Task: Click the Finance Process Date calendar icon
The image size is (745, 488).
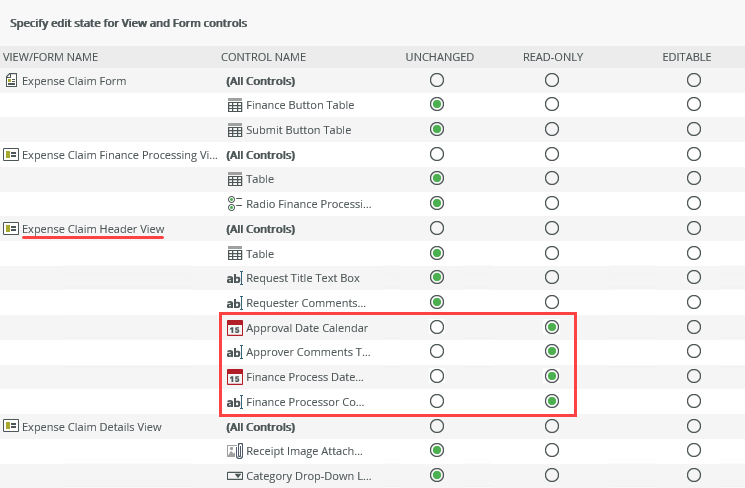Action: [235, 377]
